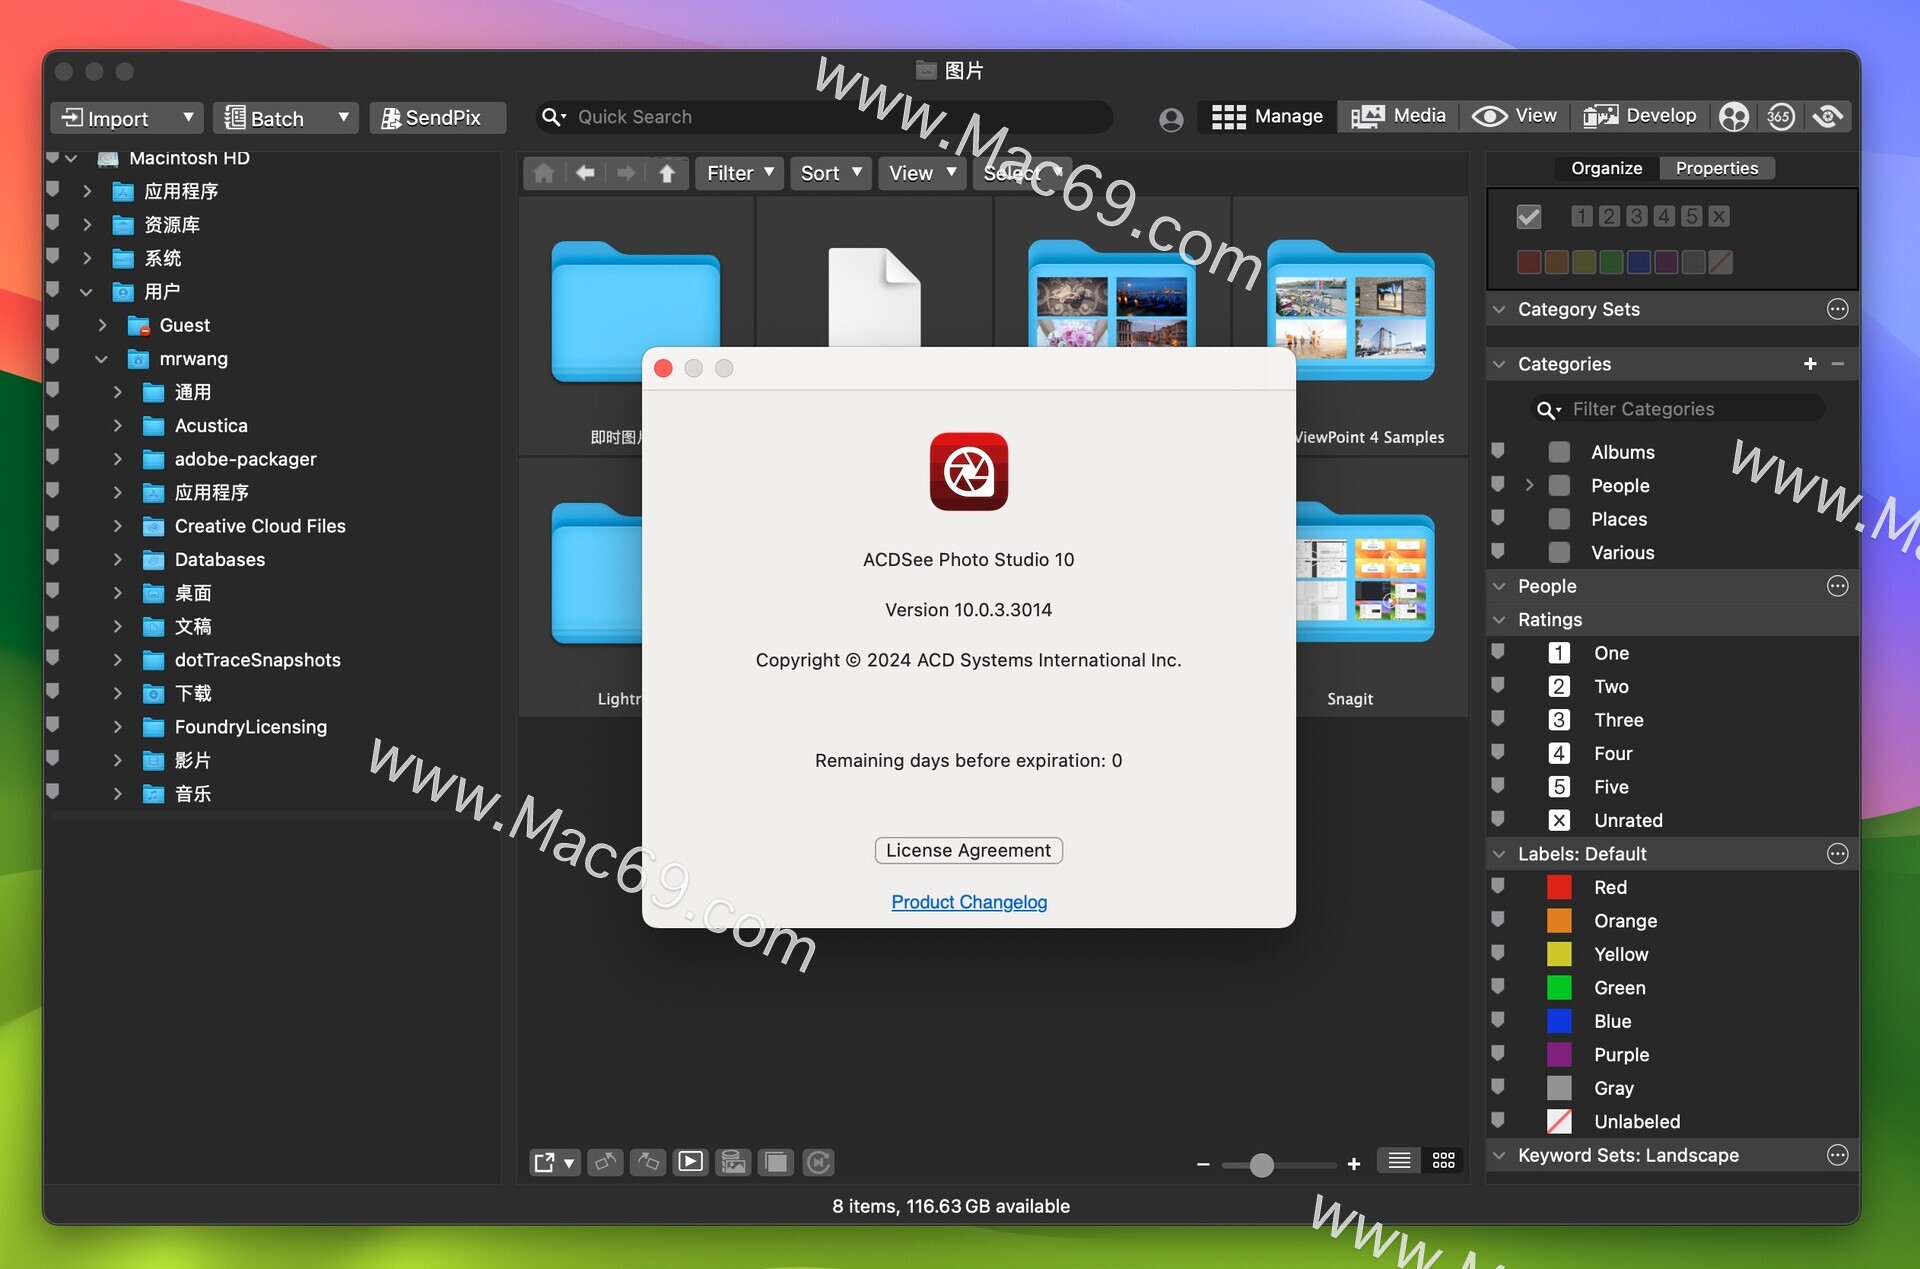Image resolution: width=1920 pixels, height=1269 pixels.
Task: Select the dotTraceSnapshots folder
Action: point(257,660)
